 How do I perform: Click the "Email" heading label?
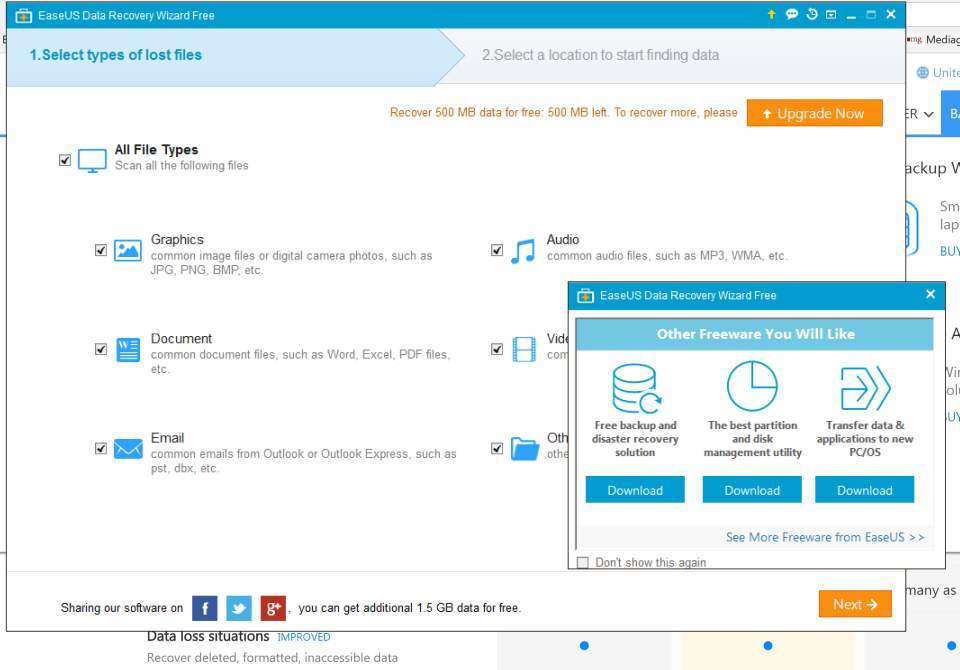(168, 438)
